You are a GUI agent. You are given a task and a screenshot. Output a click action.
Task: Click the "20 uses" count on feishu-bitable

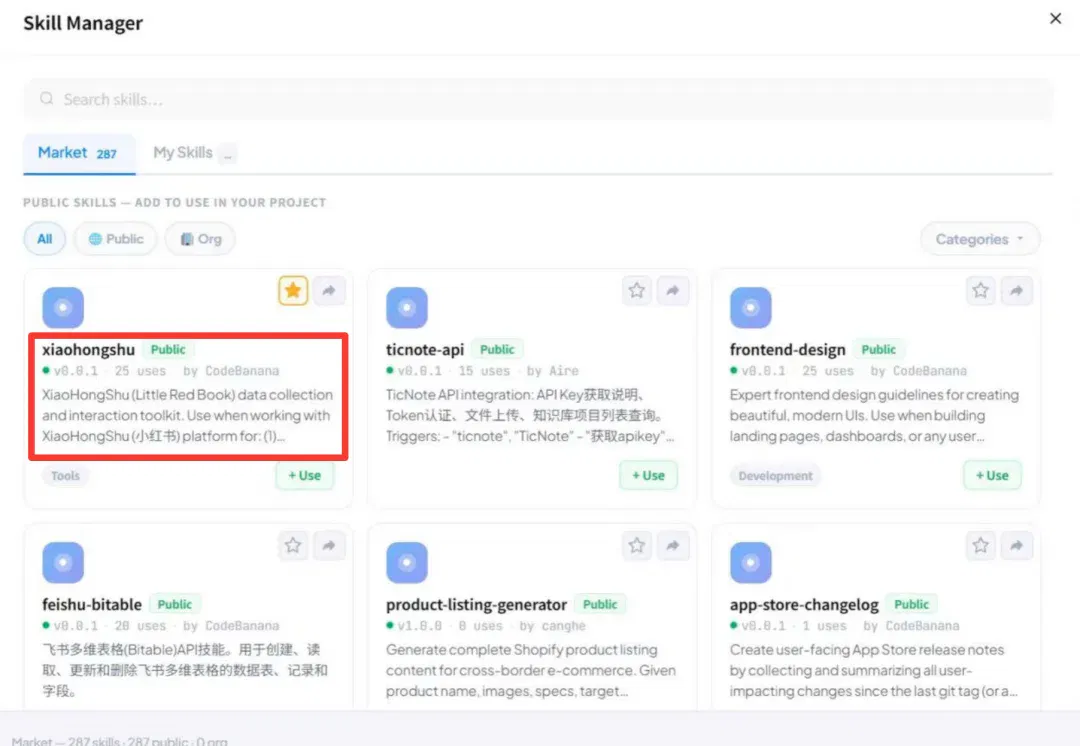tap(141, 626)
